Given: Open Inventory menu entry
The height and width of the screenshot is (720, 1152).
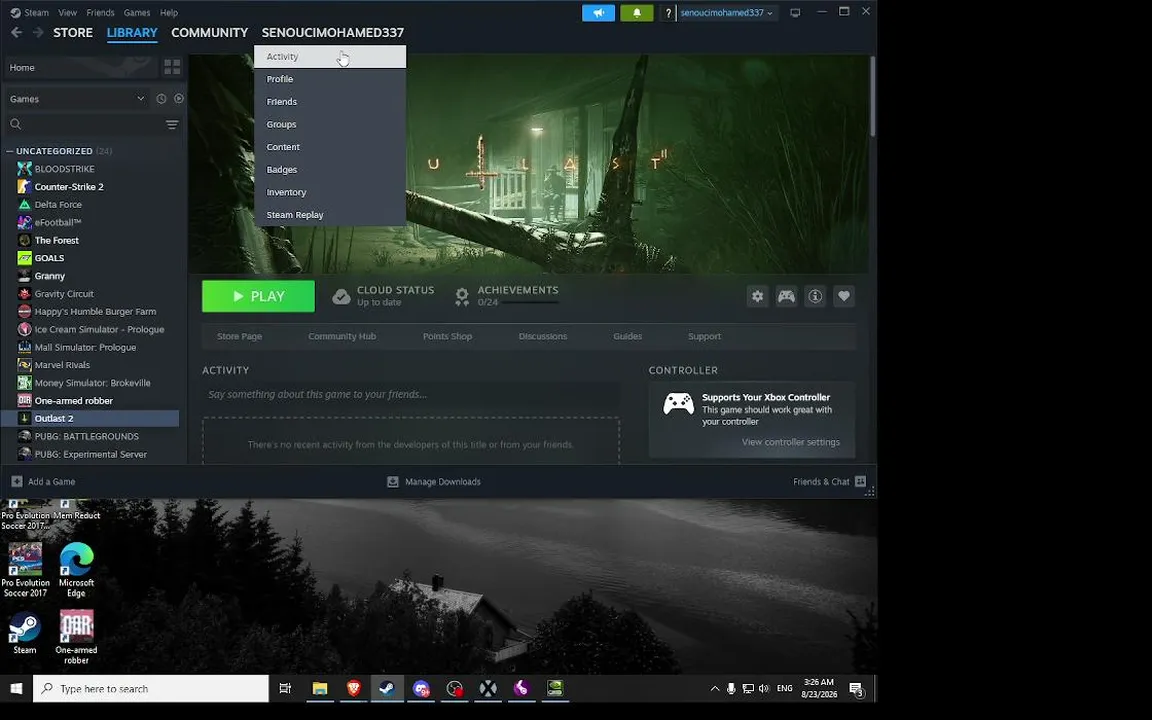Looking at the screenshot, I should point(330,192).
